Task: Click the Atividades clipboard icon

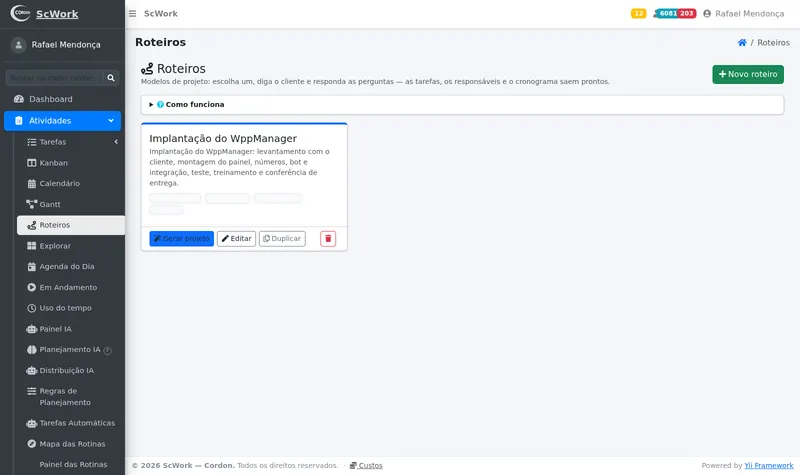Action: point(19,121)
